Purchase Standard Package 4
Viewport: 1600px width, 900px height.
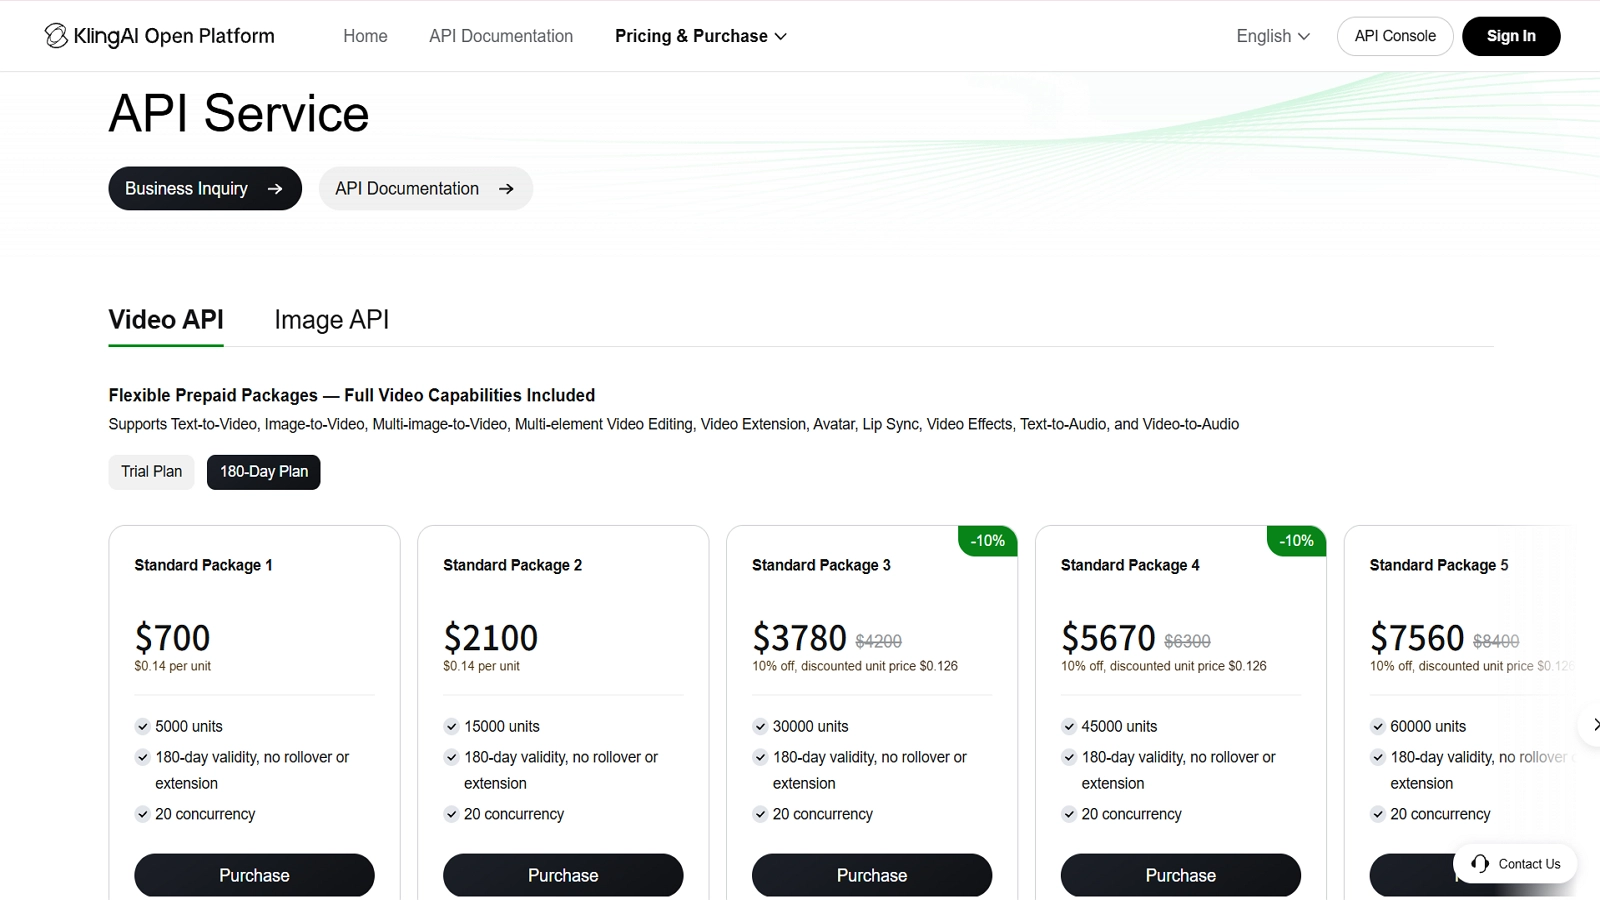coord(1181,875)
